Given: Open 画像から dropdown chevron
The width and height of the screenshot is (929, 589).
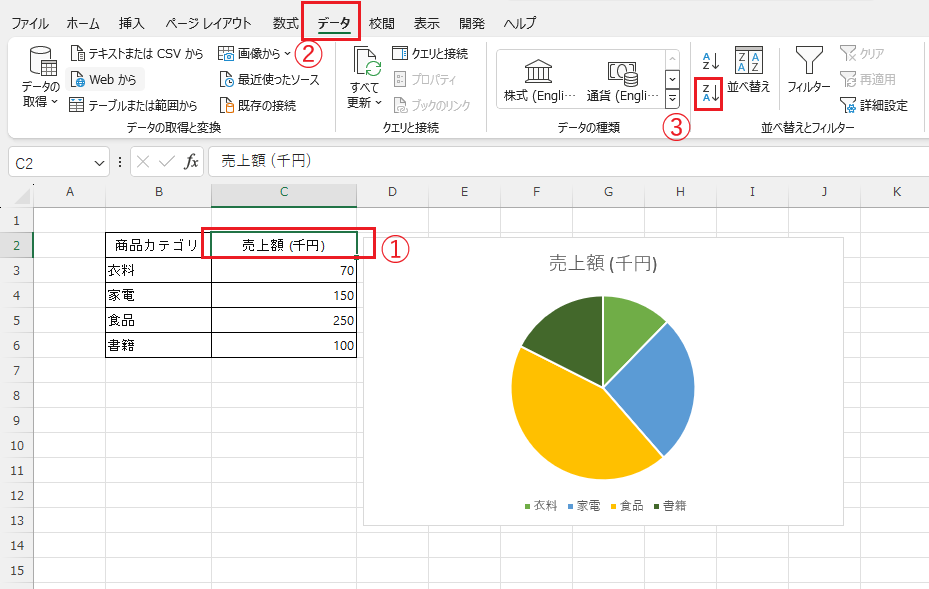Looking at the screenshot, I should coord(287,53).
